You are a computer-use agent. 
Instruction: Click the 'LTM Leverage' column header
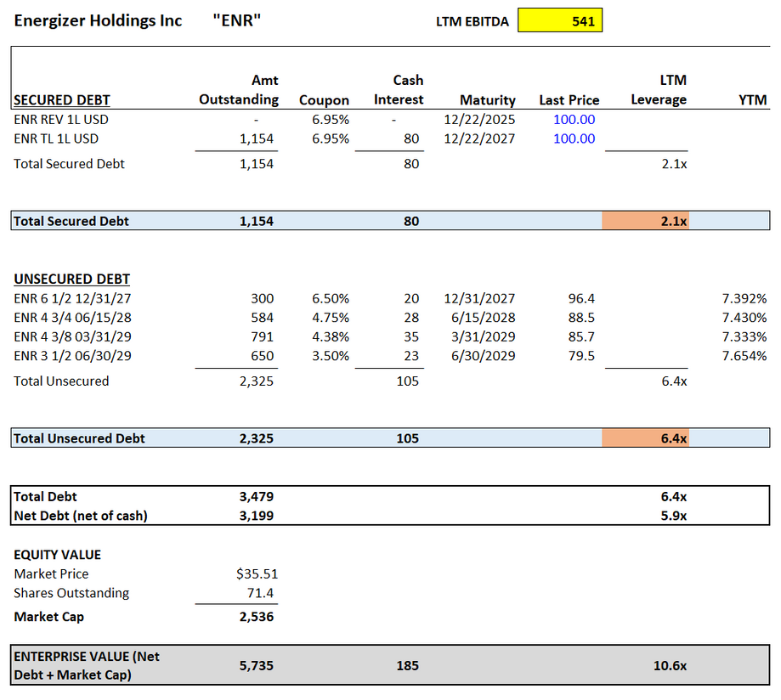[x=658, y=90]
